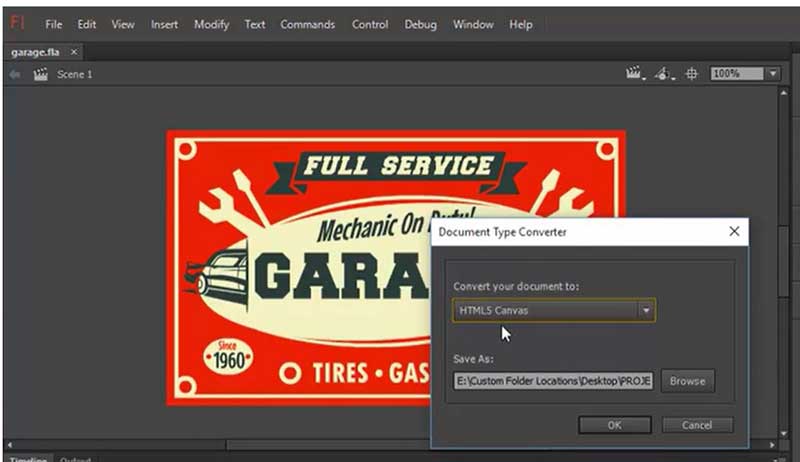The height and width of the screenshot is (462, 800).
Task: Click the Flash application logo icon
Action: [x=17, y=22]
